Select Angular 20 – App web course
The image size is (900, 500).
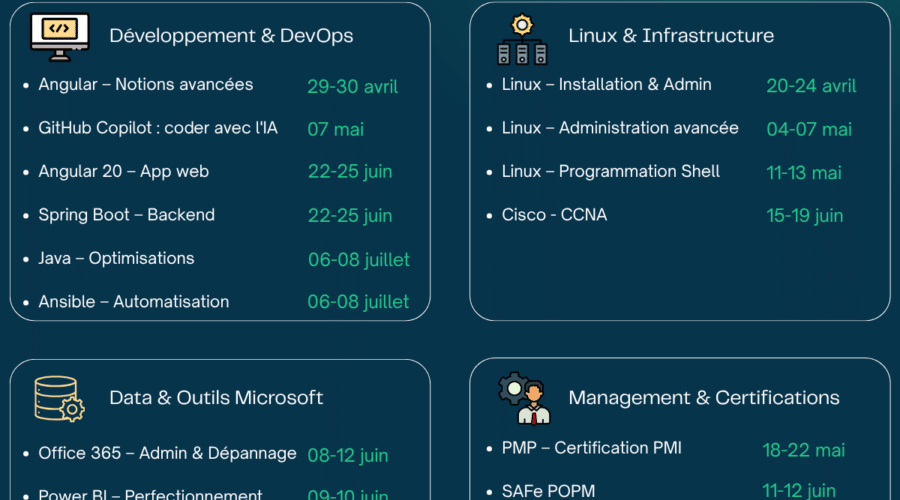coord(124,171)
